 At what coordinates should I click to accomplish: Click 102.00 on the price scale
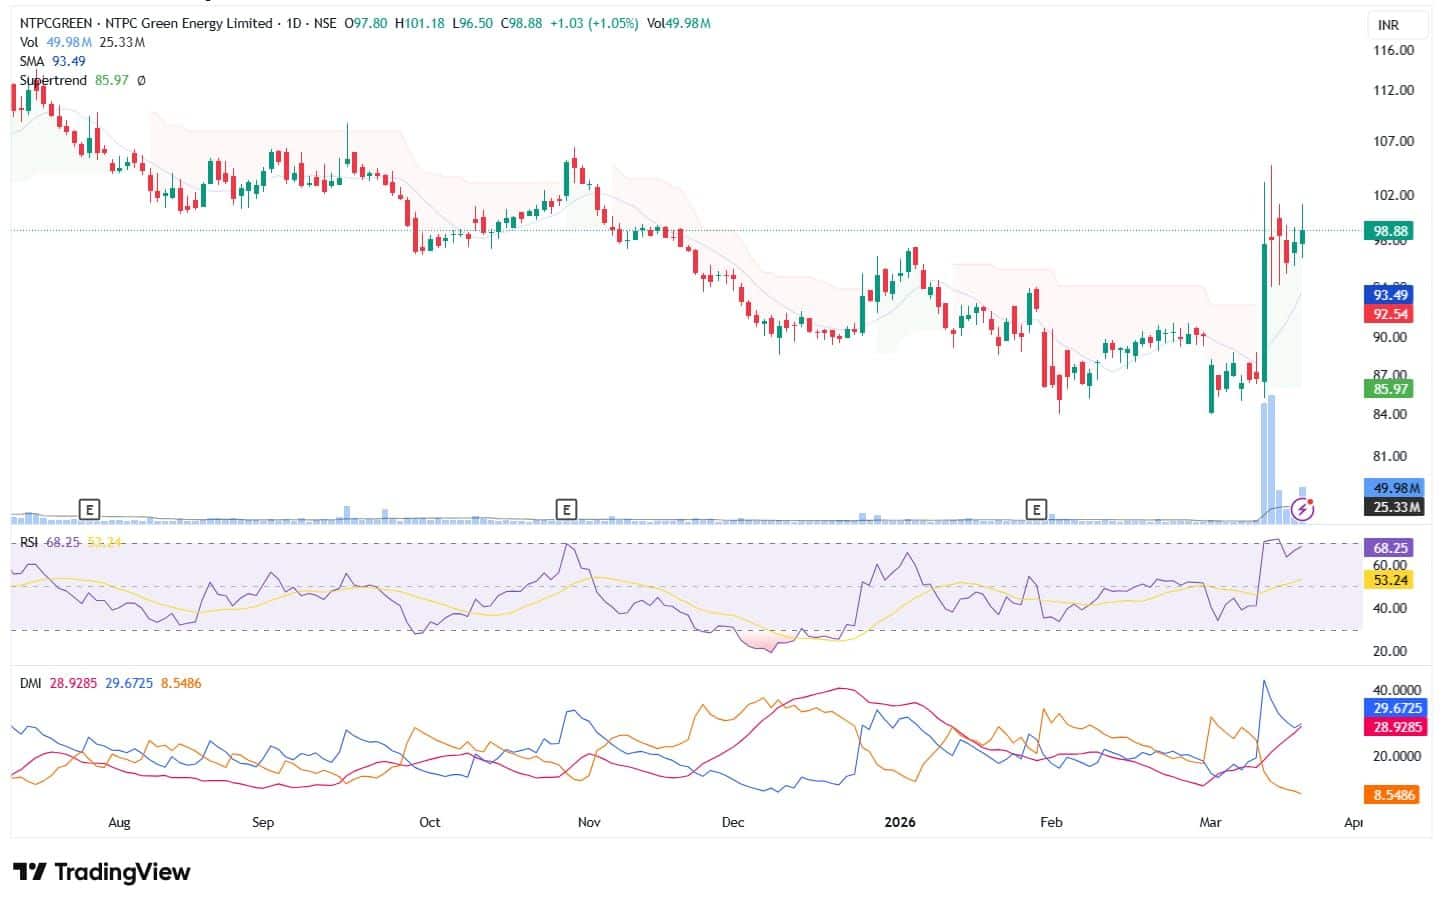coord(1394,195)
